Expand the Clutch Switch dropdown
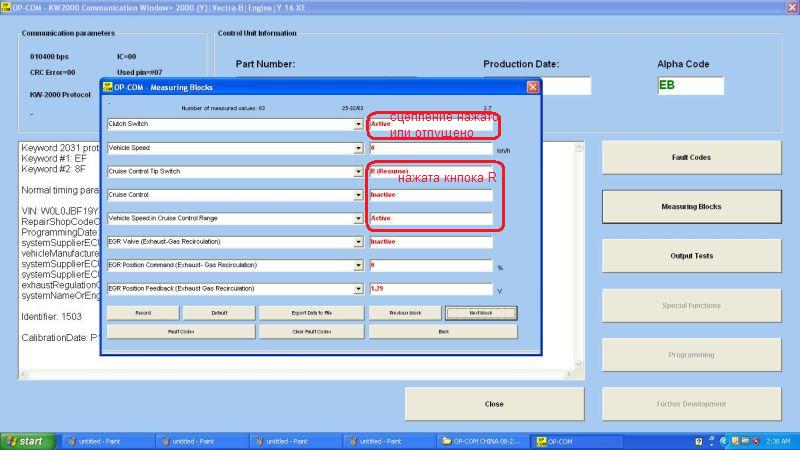The image size is (800, 450). point(358,124)
